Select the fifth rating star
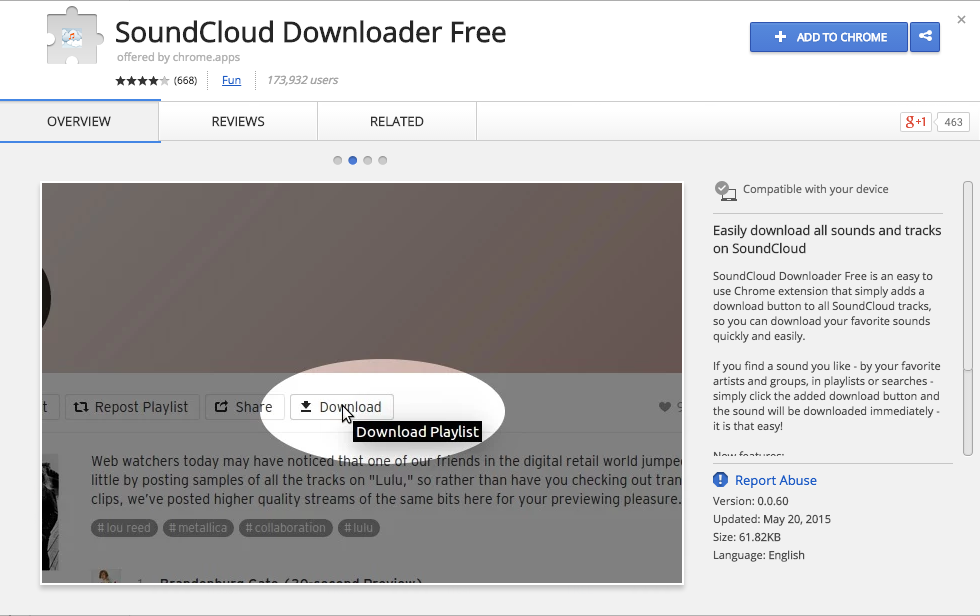980x616 pixels. pyautogui.click(x=166, y=80)
